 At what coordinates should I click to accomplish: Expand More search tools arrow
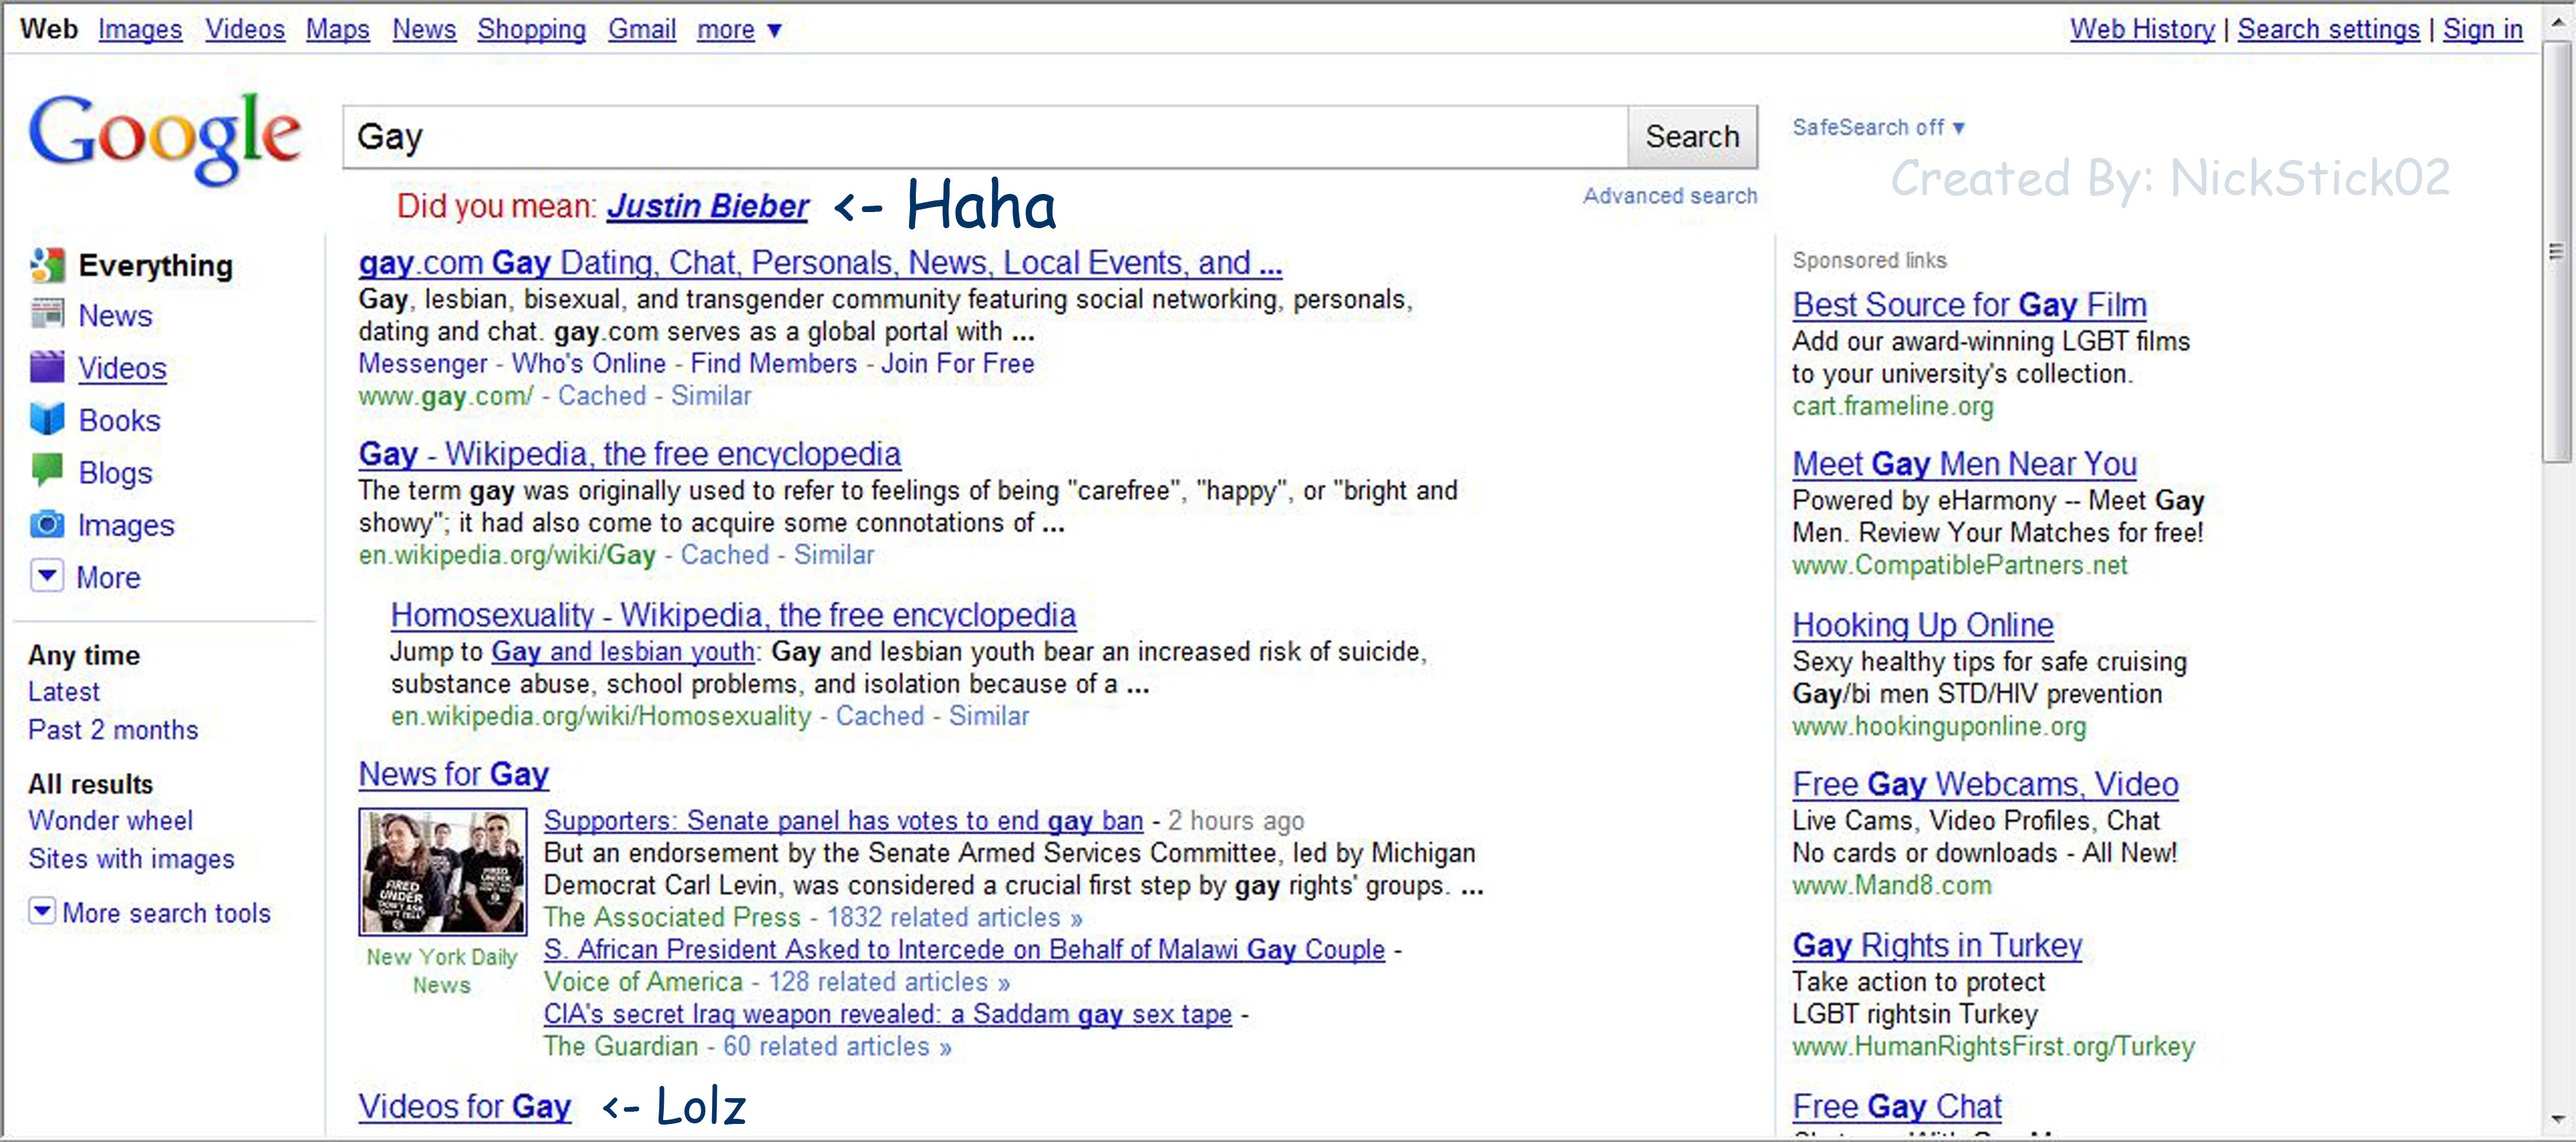click(x=42, y=912)
